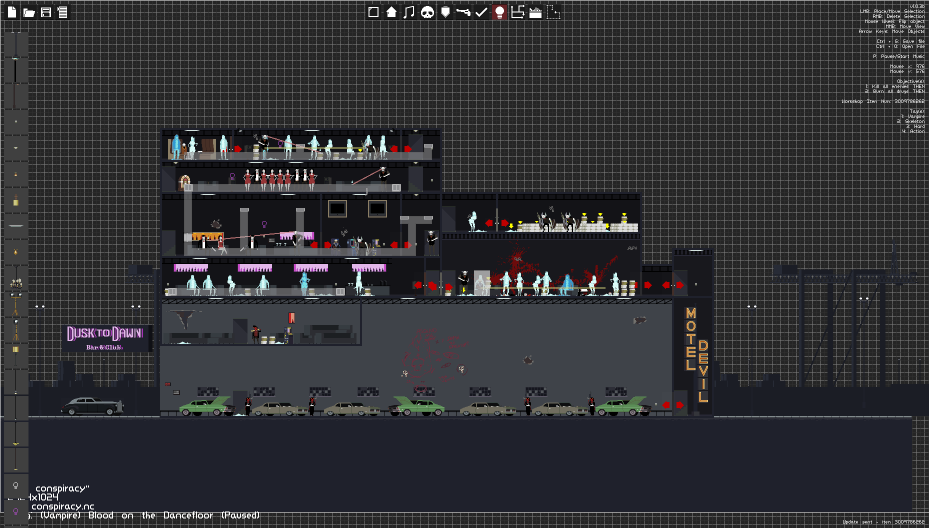Image resolution: width=929 pixels, height=528 pixels.
Task: Open the level properties list icon
Action: click(62, 12)
